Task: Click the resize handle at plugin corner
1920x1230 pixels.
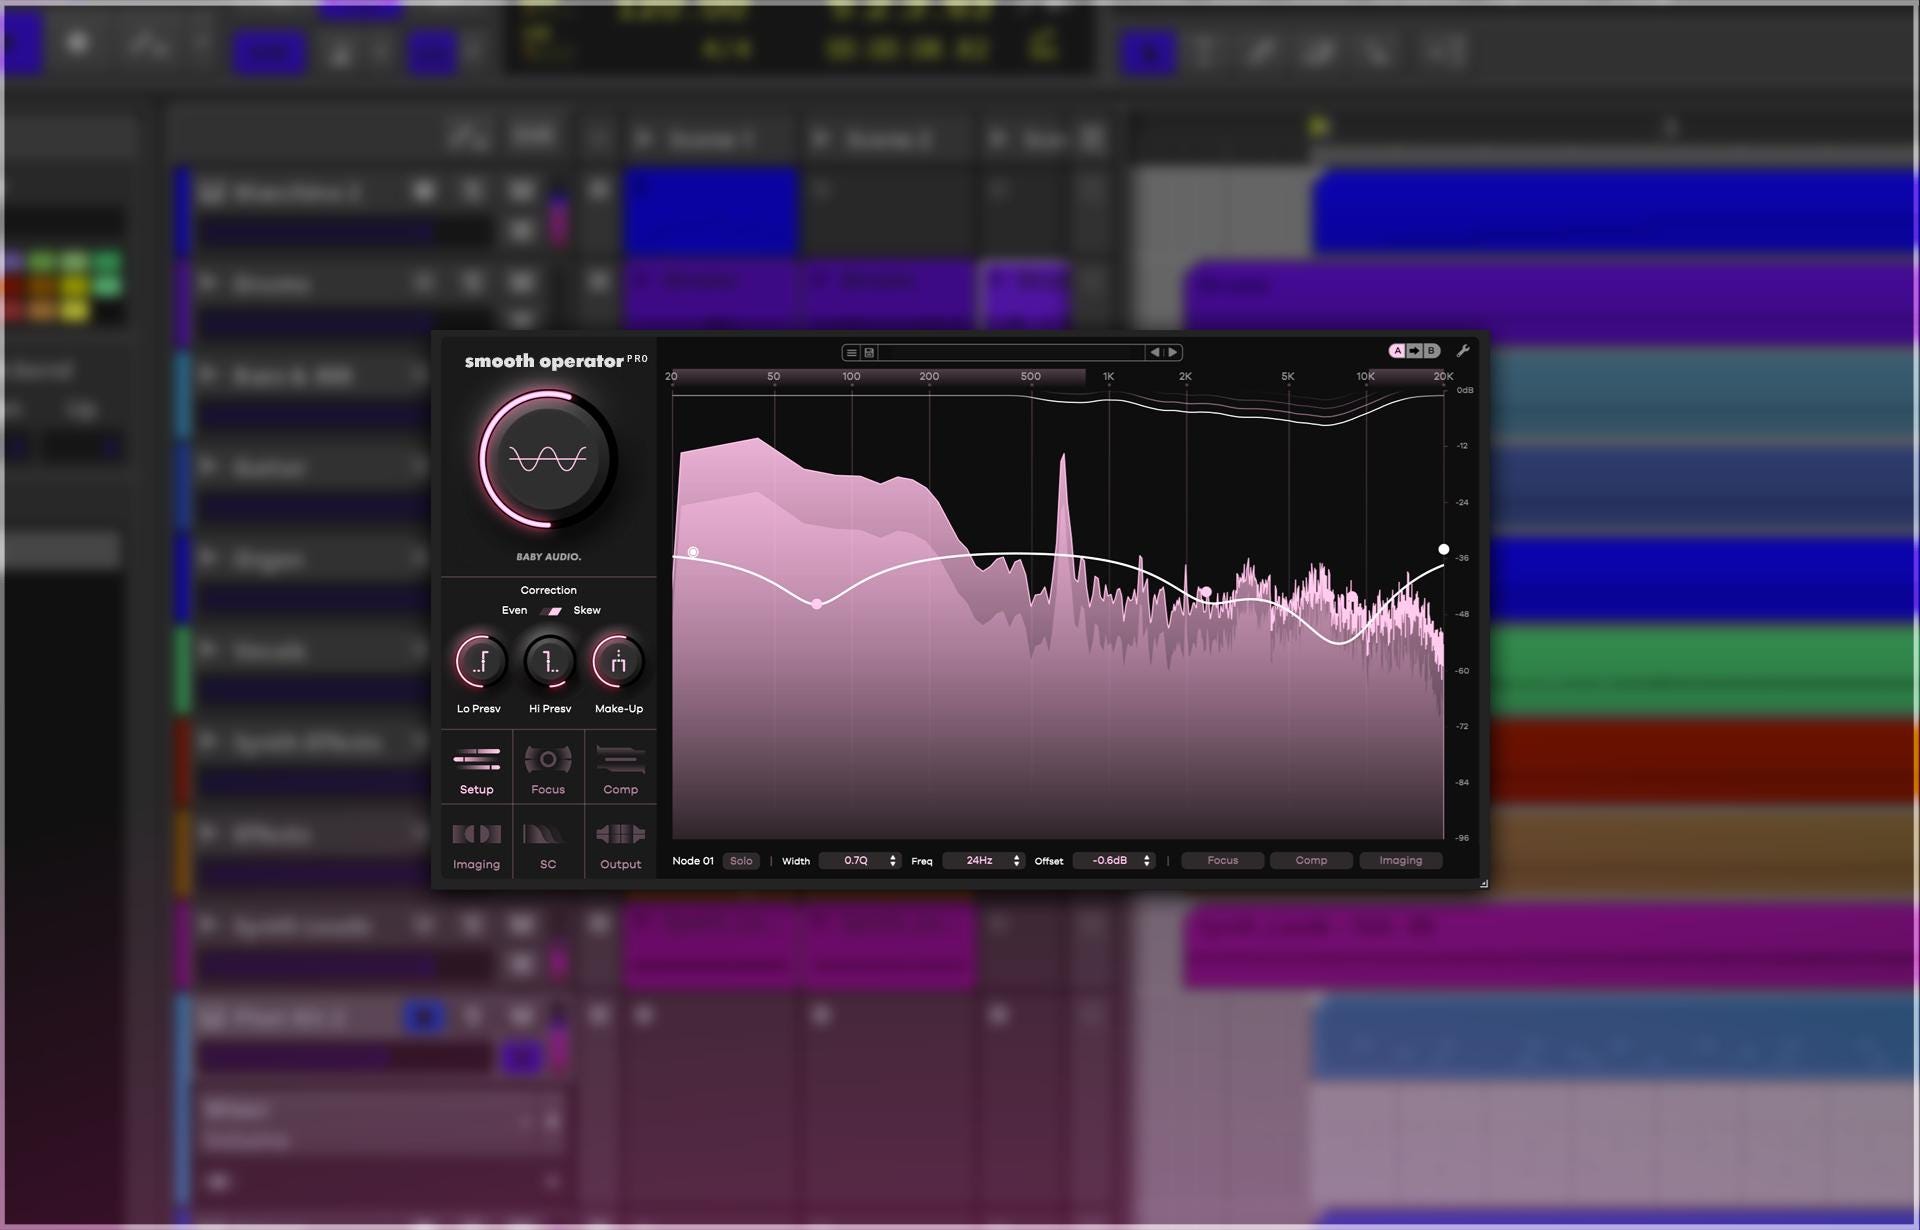Action: point(1483,883)
